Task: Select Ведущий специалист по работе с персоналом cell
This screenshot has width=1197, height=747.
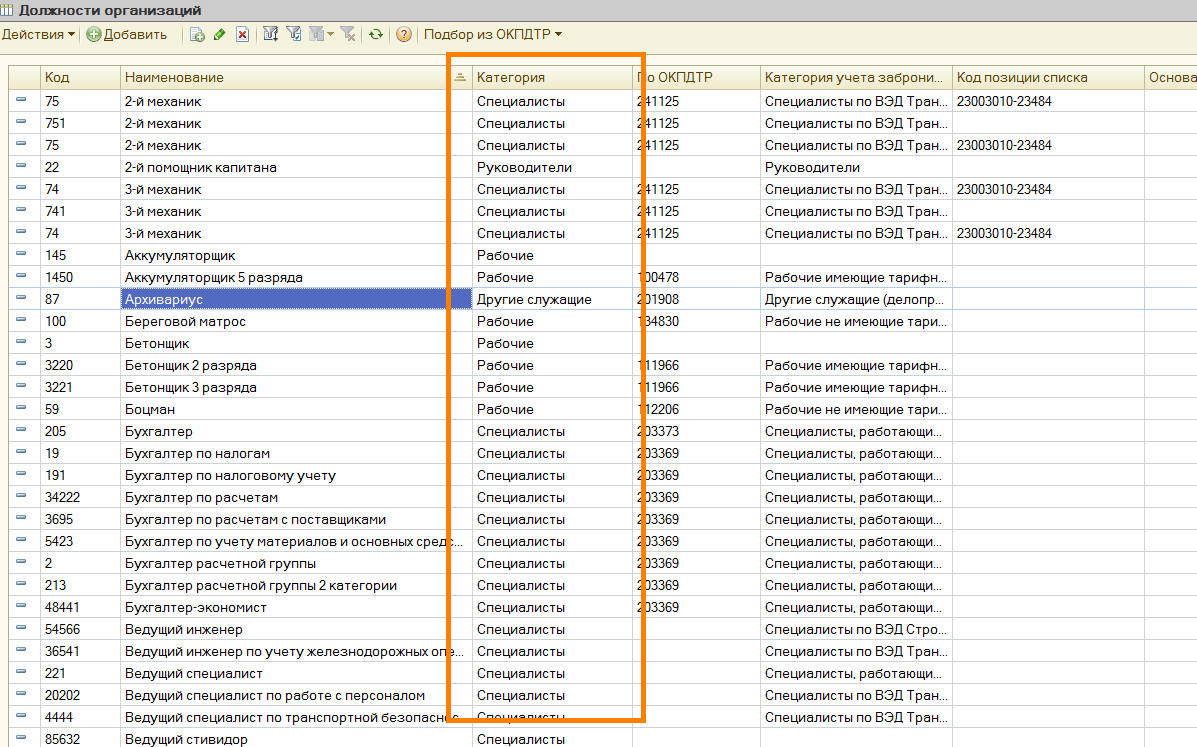Action: 296,695
